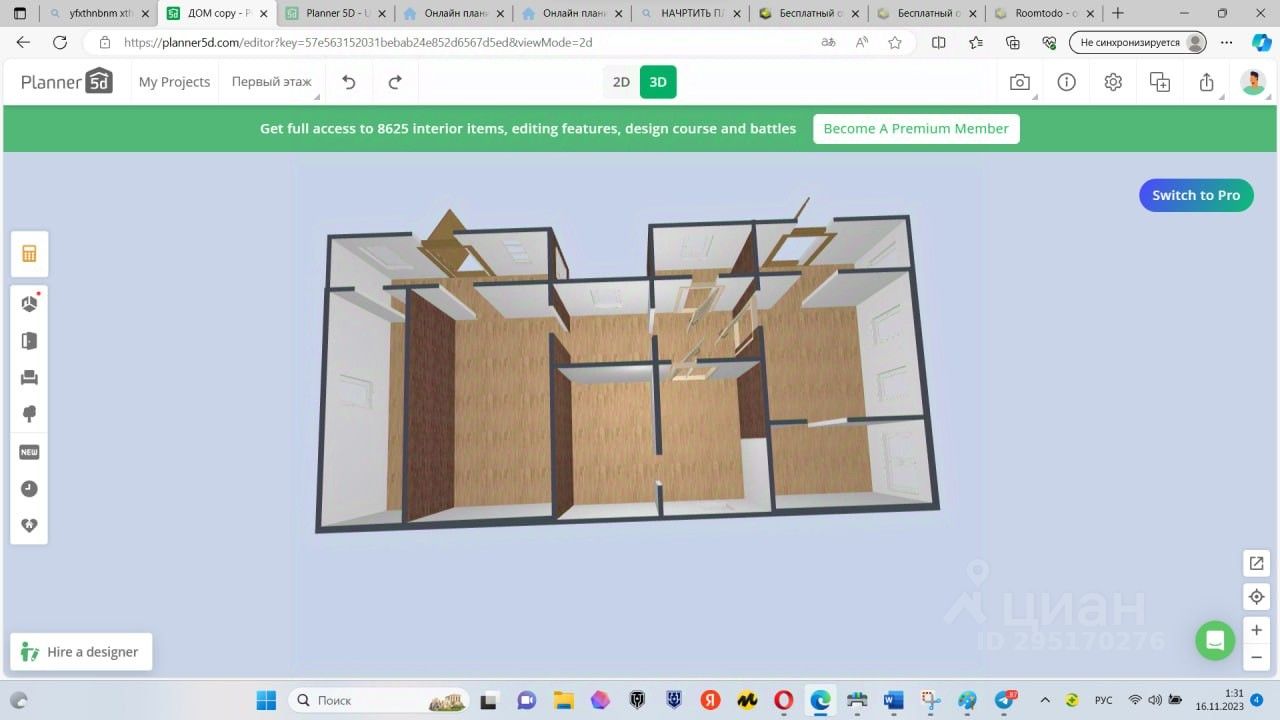The width and height of the screenshot is (1280, 720).
Task: Open browser settings and more menu
Action: [1227, 43]
